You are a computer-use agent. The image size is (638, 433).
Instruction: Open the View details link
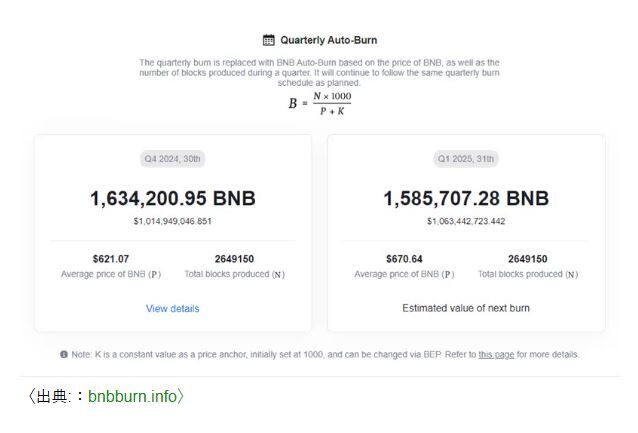(173, 308)
